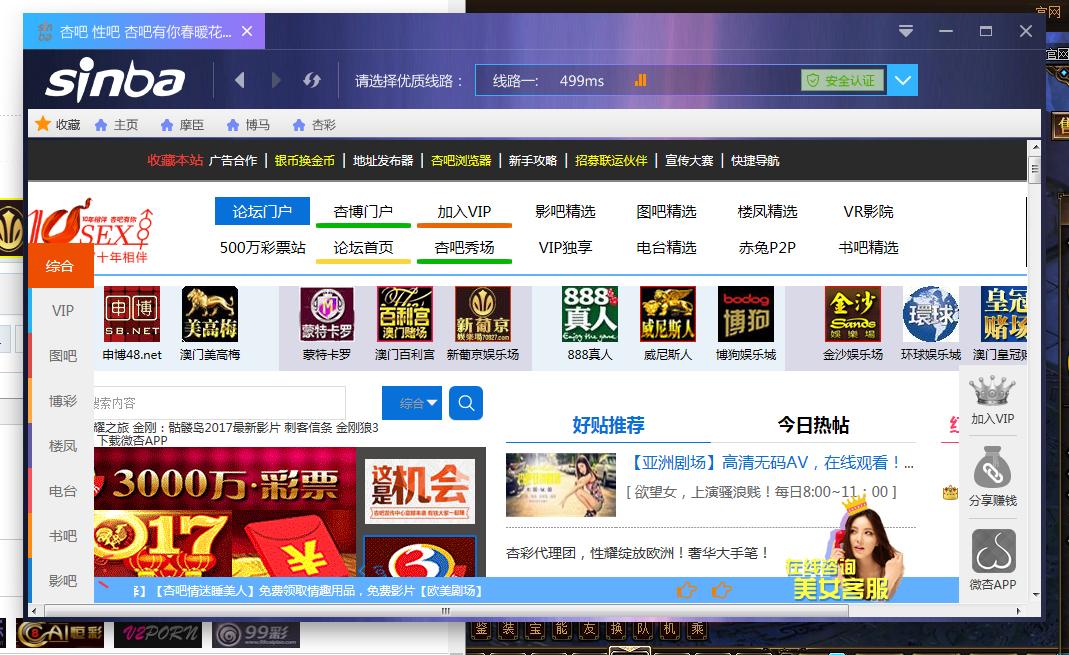
Task: Open the 博马 bookmark
Action: 248,125
